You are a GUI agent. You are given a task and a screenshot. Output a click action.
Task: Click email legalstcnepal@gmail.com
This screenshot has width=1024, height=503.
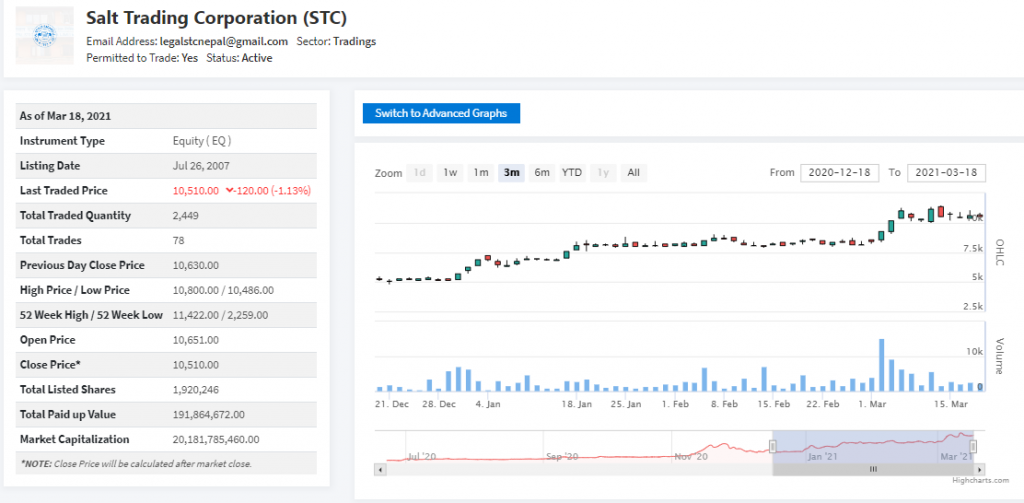point(224,41)
